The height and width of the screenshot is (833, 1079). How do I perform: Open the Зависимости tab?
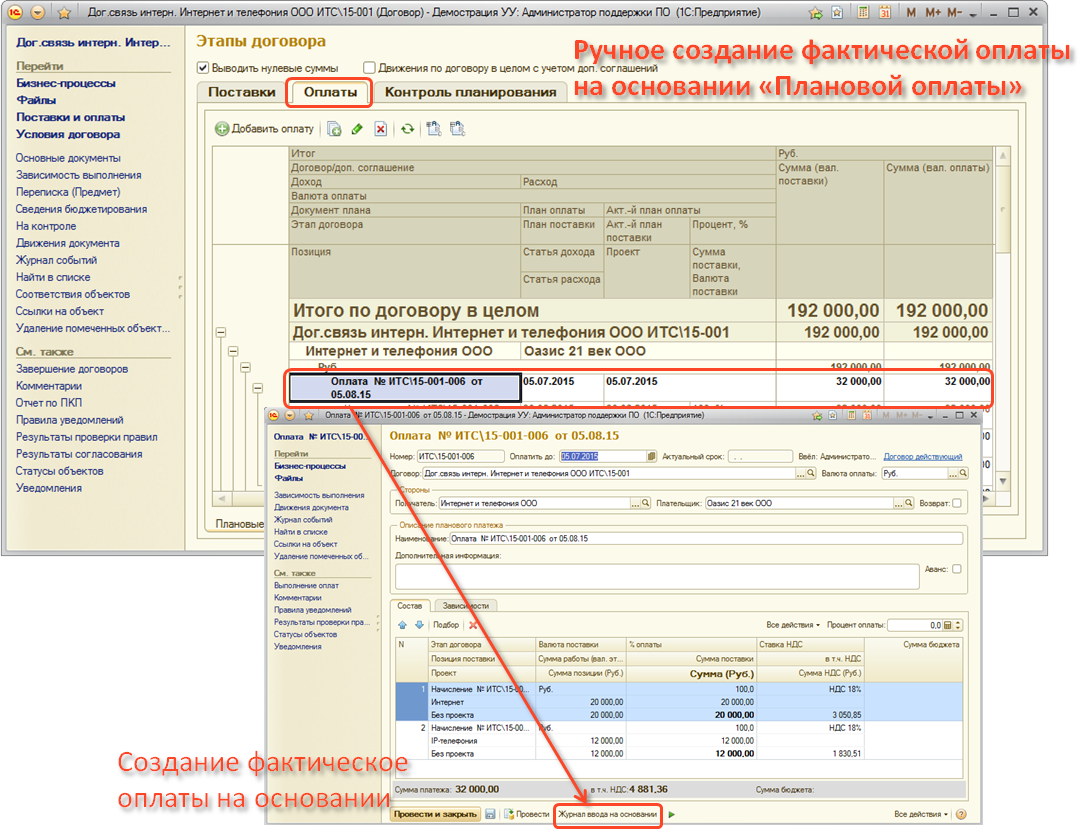(468, 605)
